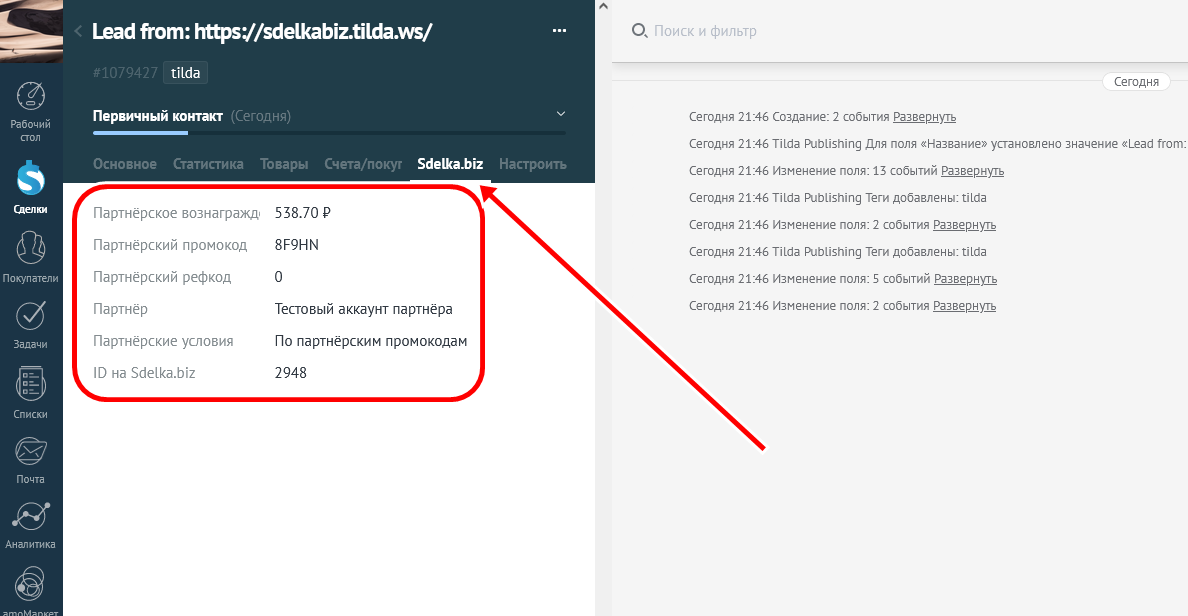Screen dimensions: 1188x616
Task: Click the back arrow beside lead title
Action: (78, 31)
